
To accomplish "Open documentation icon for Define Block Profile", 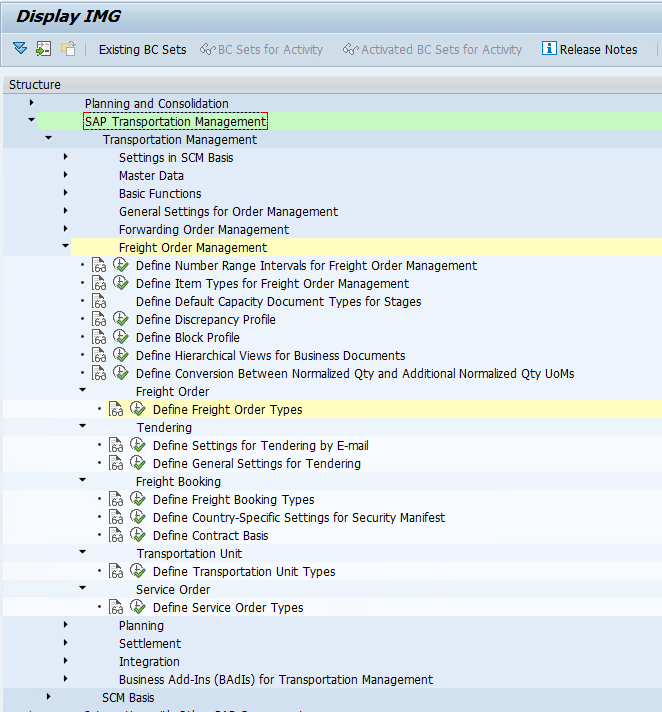I will pos(99,337).
